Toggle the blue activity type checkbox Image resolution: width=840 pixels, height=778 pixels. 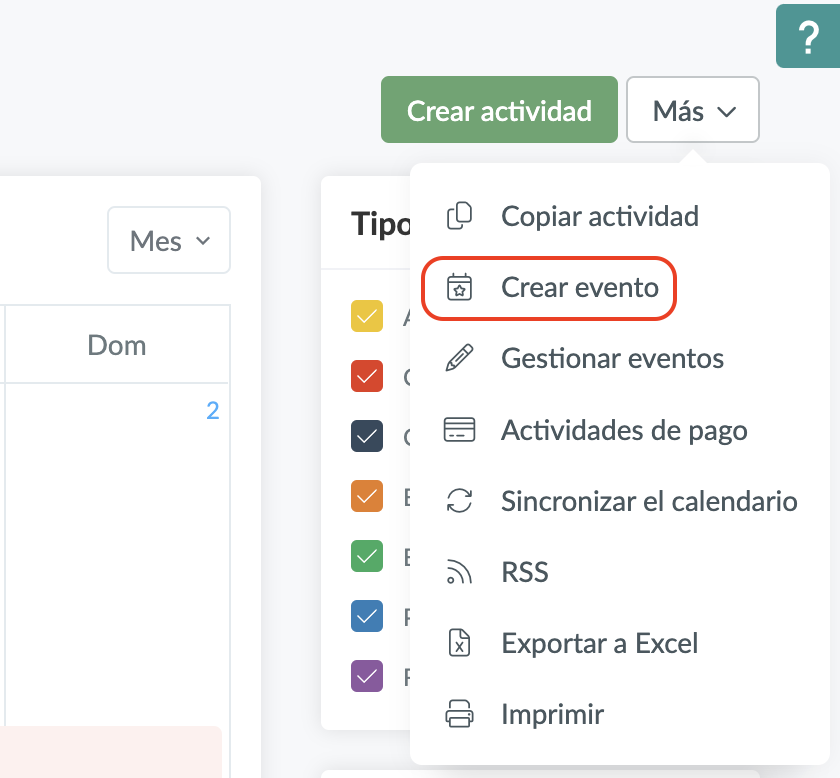(365, 616)
